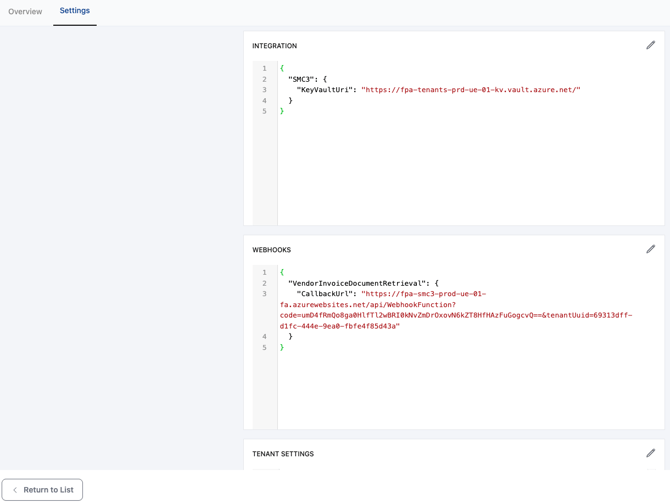Edit the Integration section with pencil icon
The image size is (670, 504).
[650, 45]
